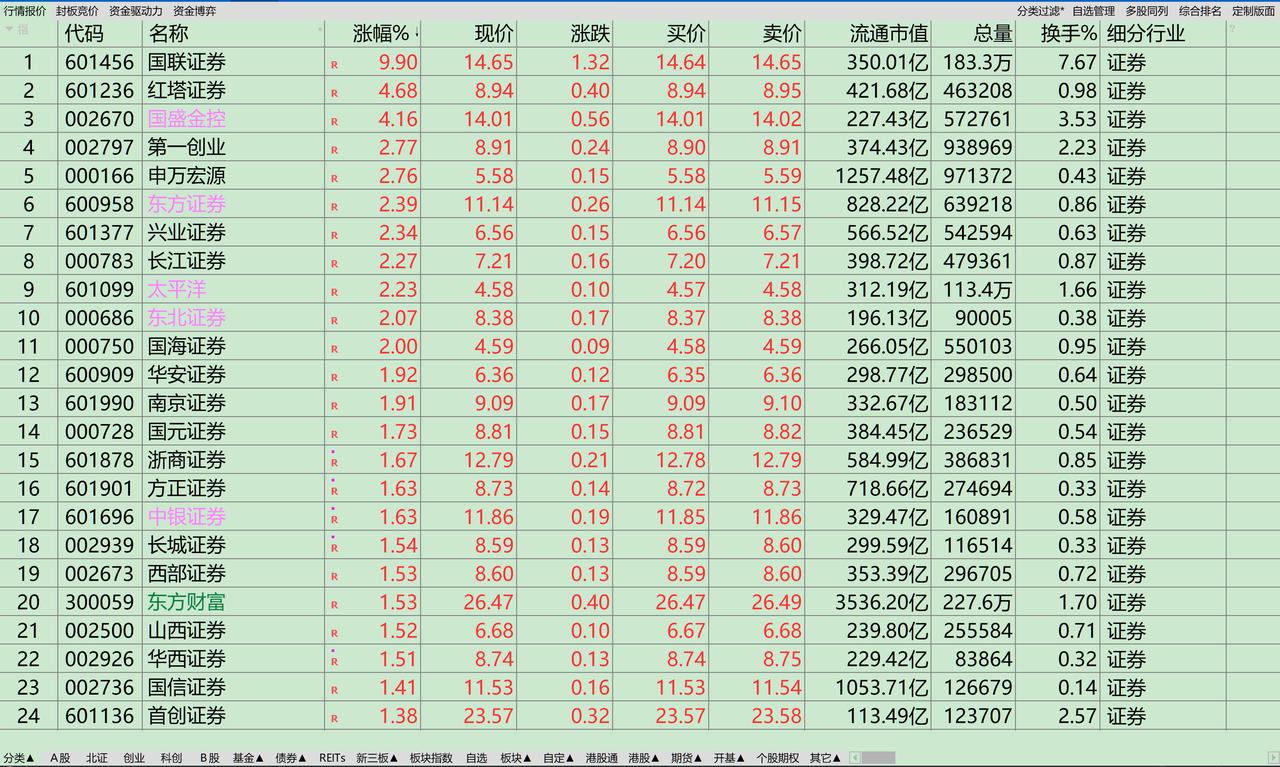
Task: Click the 代码 column header
Action: pyautogui.click(x=84, y=33)
